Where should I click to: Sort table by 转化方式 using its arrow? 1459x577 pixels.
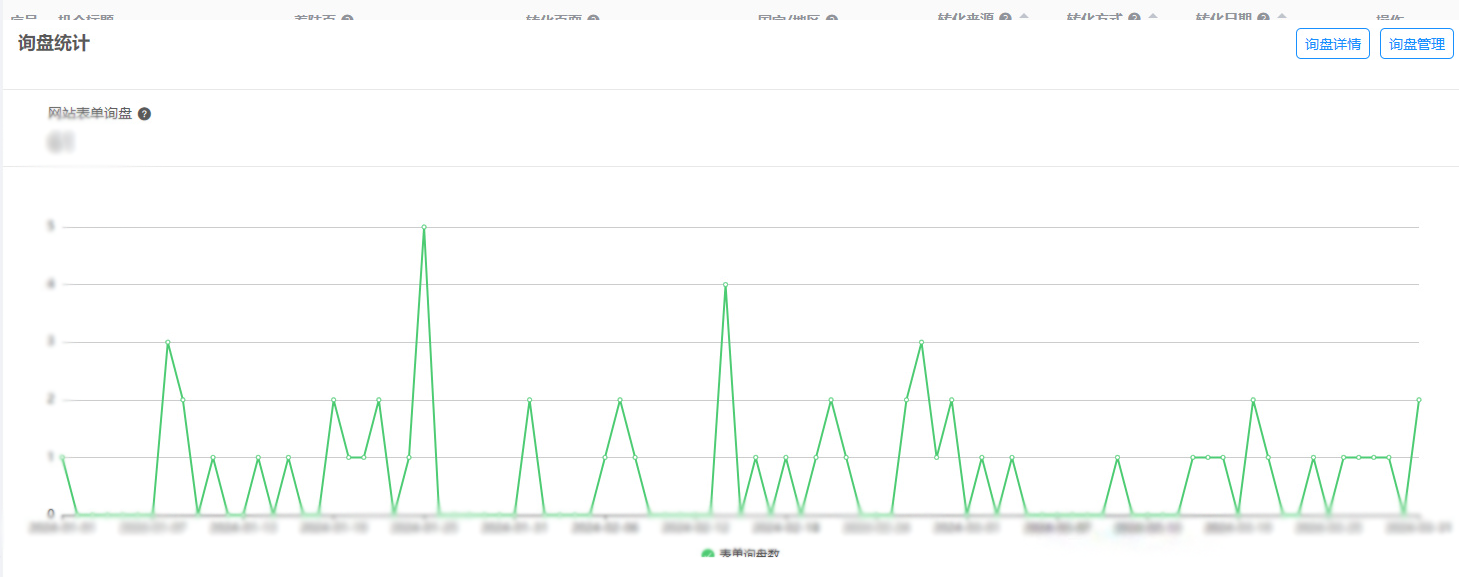tap(1153, 18)
